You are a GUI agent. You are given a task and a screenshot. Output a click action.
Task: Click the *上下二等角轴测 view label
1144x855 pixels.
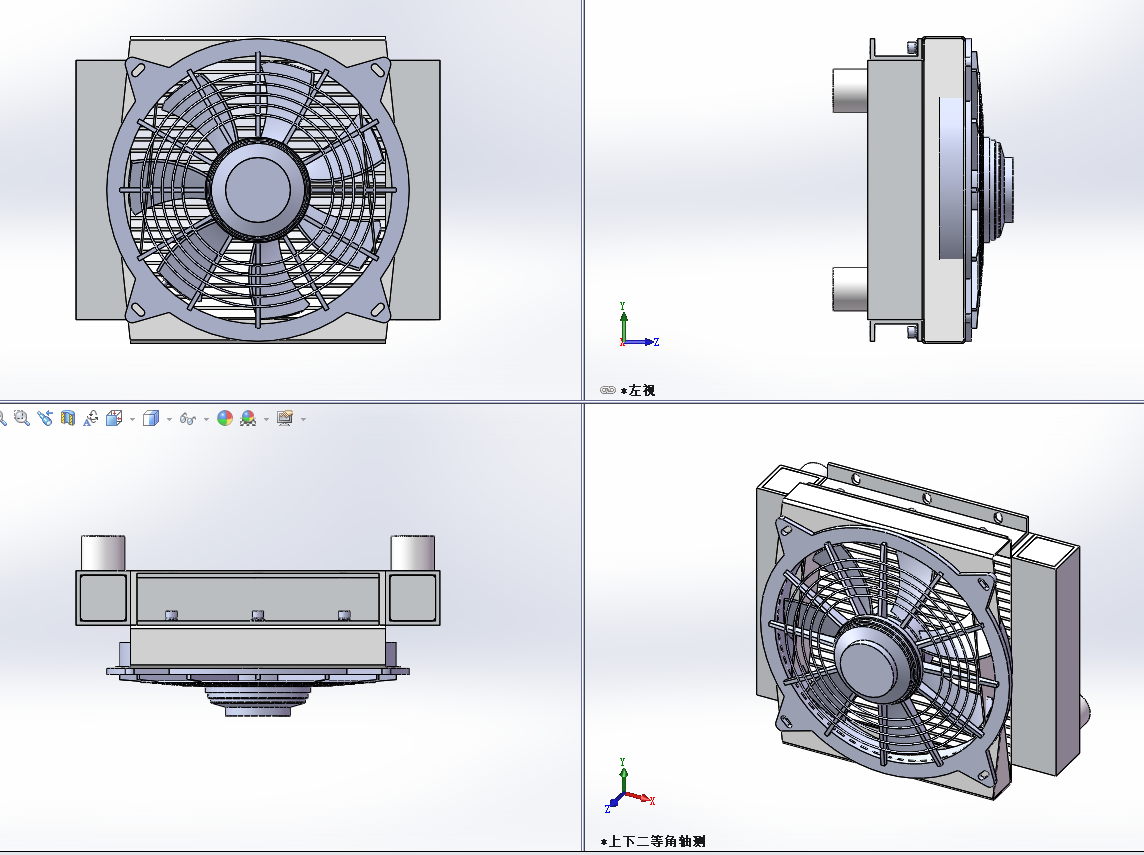click(653, 841)
